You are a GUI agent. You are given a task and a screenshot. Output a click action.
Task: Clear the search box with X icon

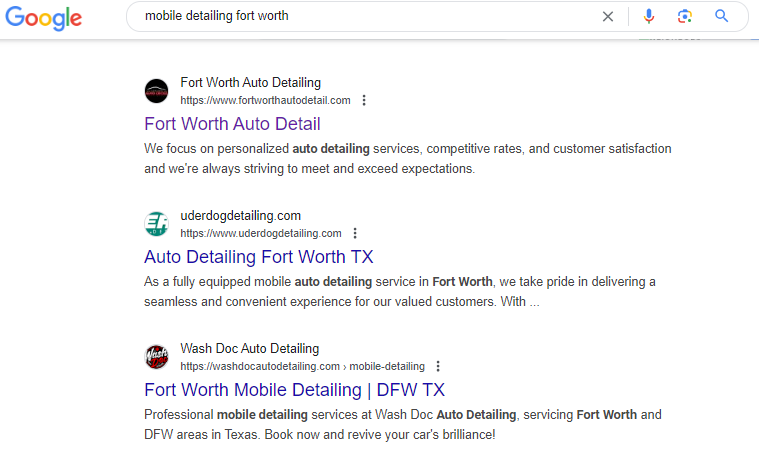coord(607,16)
